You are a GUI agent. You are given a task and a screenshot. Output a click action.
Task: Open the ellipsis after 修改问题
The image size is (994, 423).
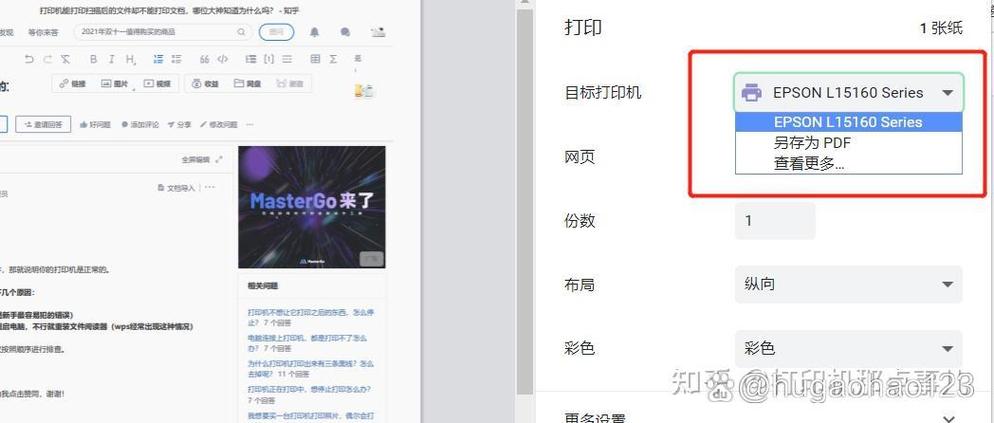tap(250, 124)
